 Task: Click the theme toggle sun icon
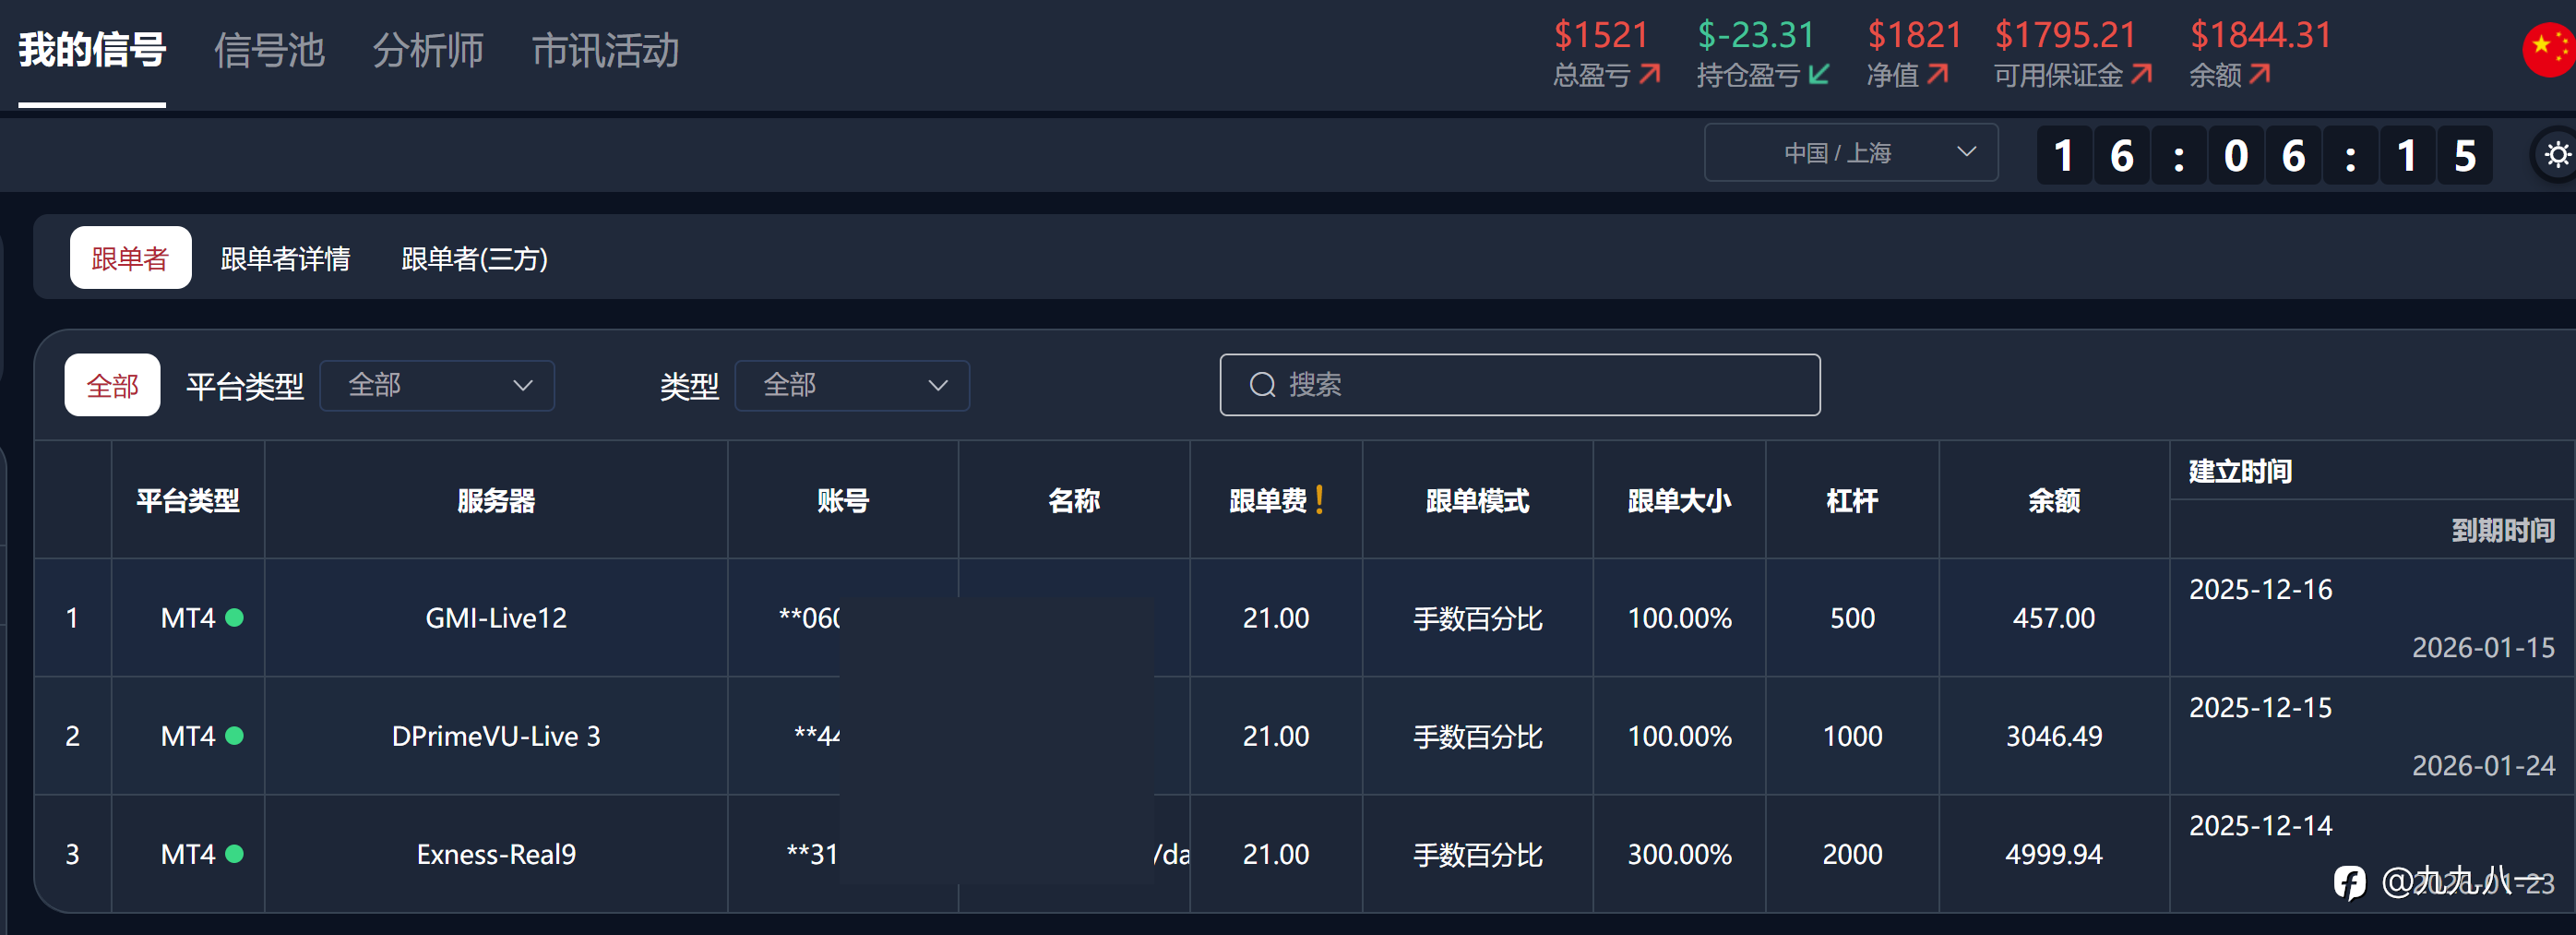(x=2557, y=155)
